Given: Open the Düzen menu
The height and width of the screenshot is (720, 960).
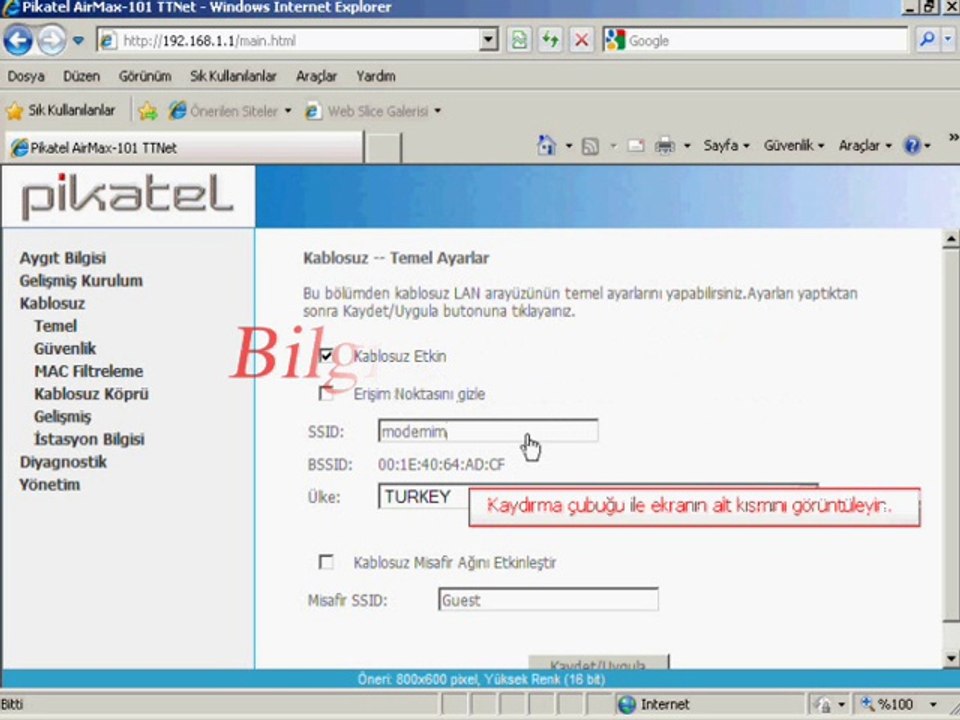Looking at the screenshot, I should click(x=81, y=77).
